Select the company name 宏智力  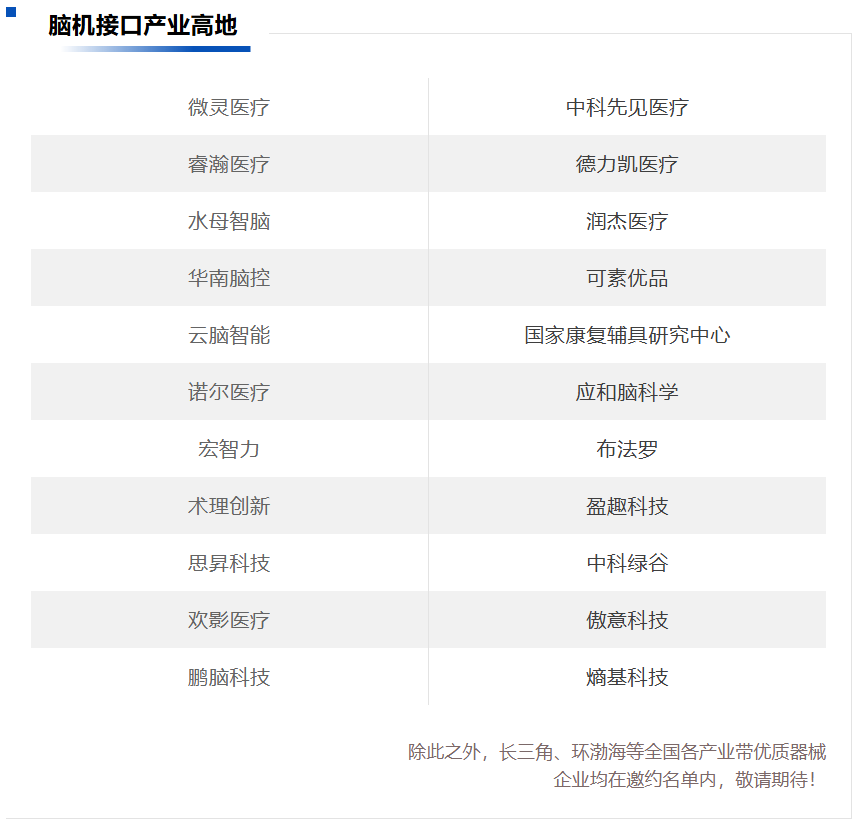tap(229, 449)
